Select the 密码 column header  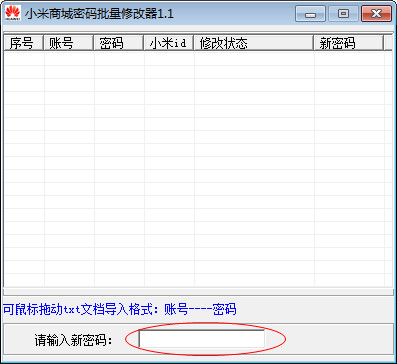coord(119,43)
